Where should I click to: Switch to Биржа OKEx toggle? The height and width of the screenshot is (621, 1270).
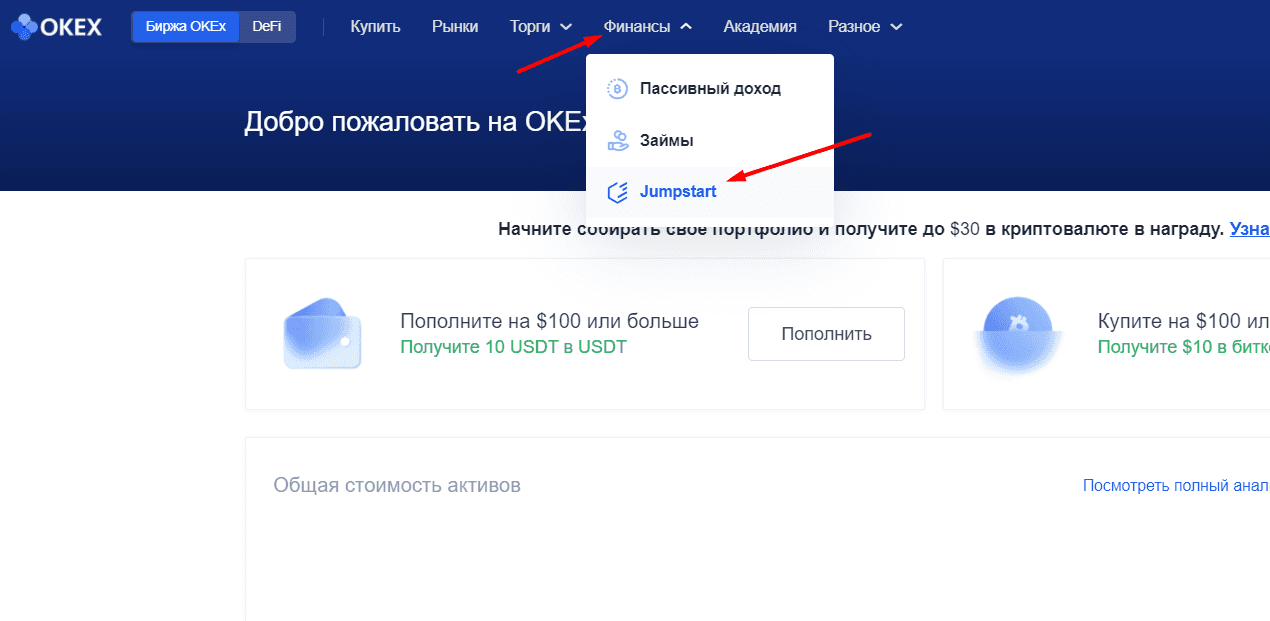(x=186, y=27)
